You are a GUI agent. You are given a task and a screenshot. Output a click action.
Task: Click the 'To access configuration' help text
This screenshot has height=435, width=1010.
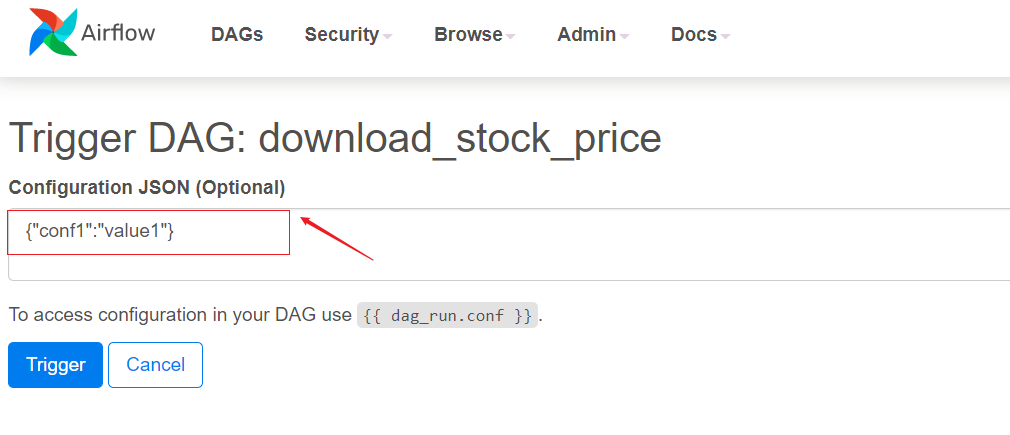click(x=180, y=314)
